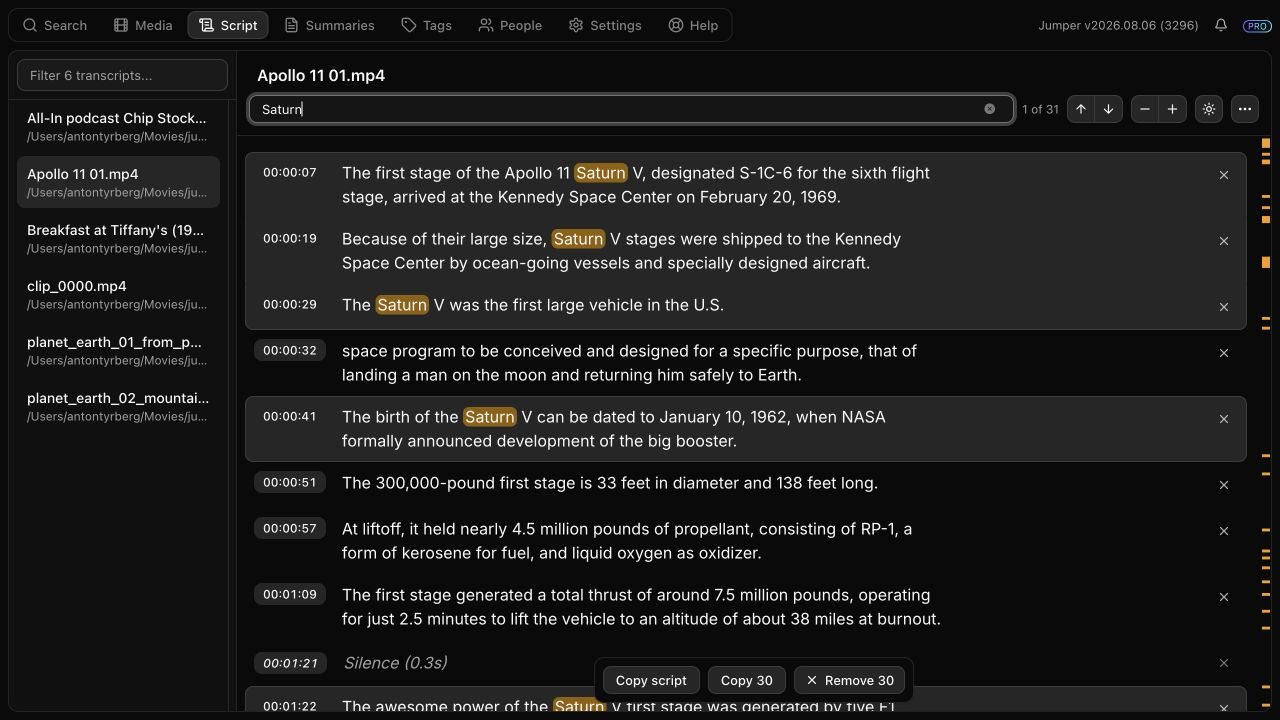Click the line about 300,000-pound first stage
The width and height of the screenshot is (1280, 720).
[610, 483]
